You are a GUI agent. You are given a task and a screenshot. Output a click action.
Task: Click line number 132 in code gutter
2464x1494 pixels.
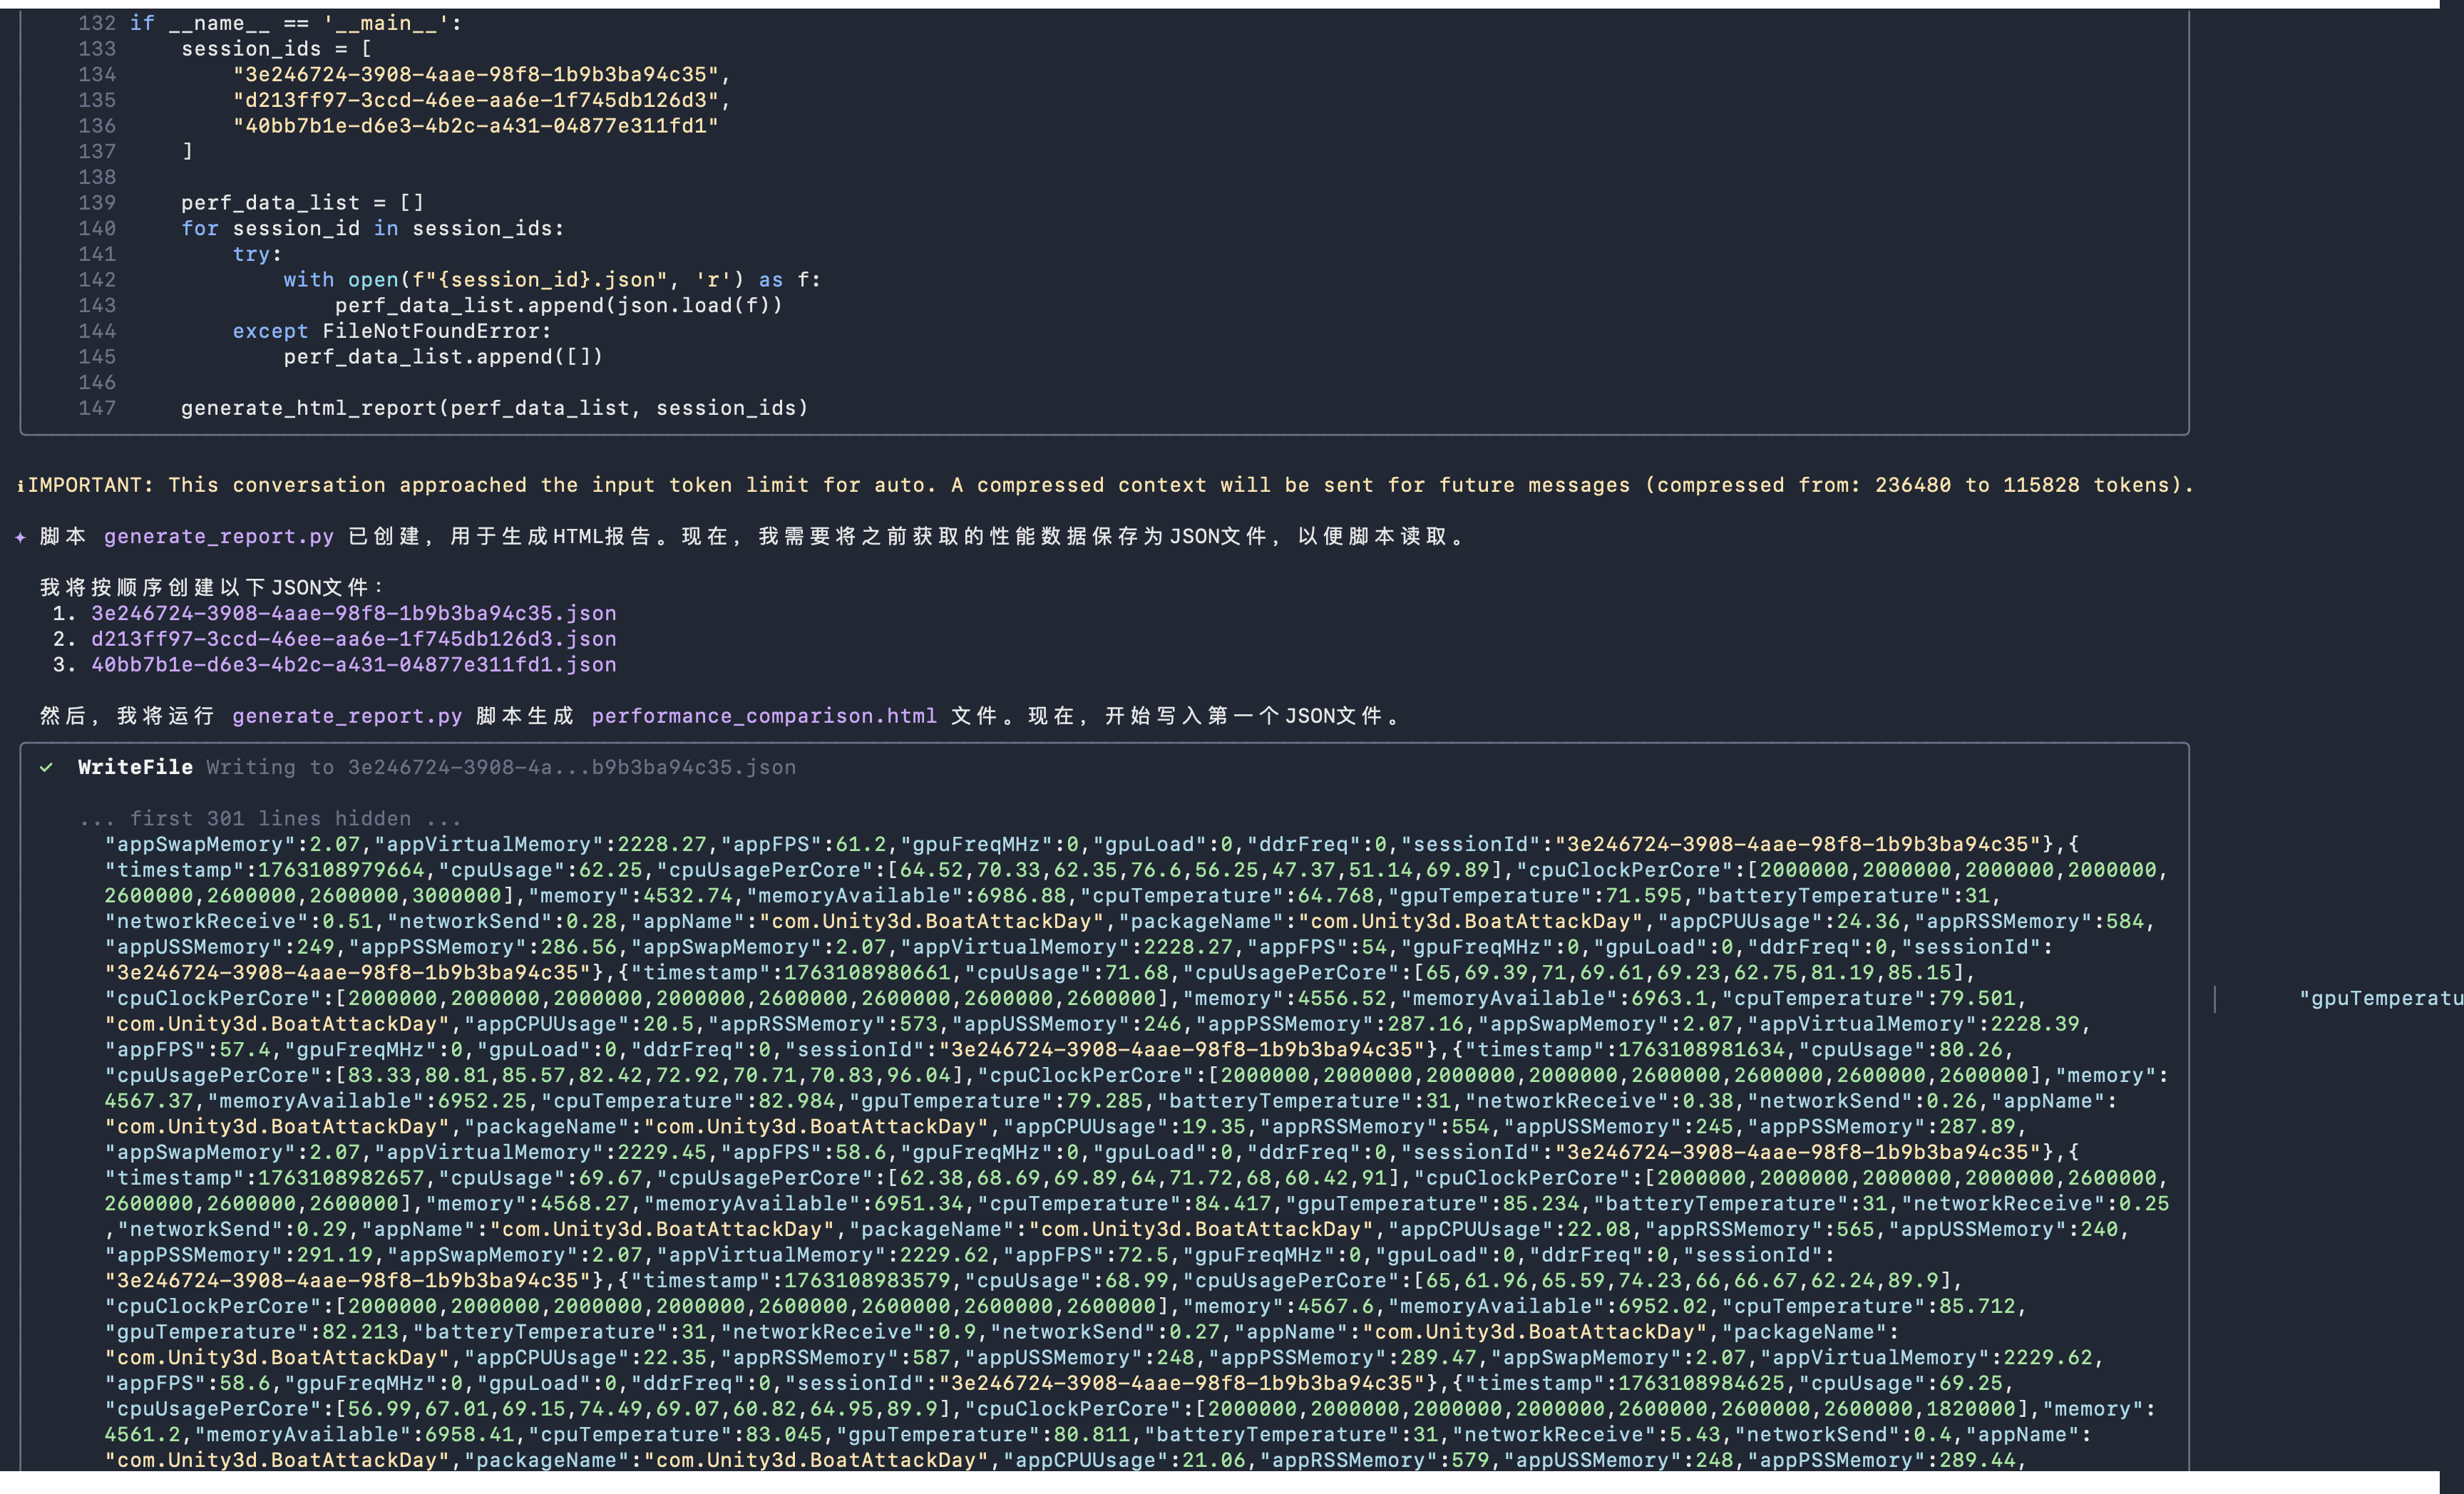pyautogui.click(x=97, y=23)
